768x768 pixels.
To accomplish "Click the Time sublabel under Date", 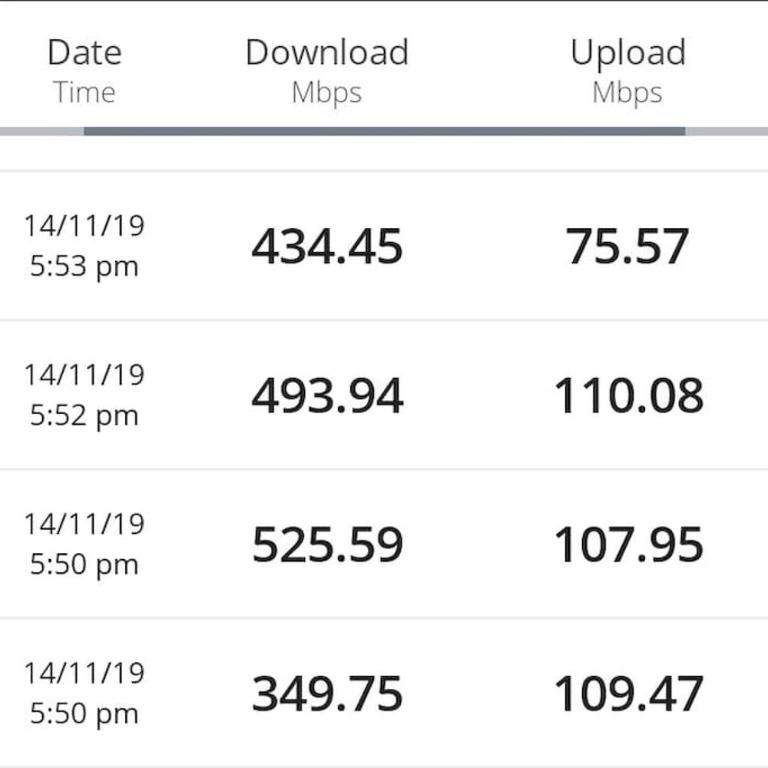I will (x=84, y=92).
